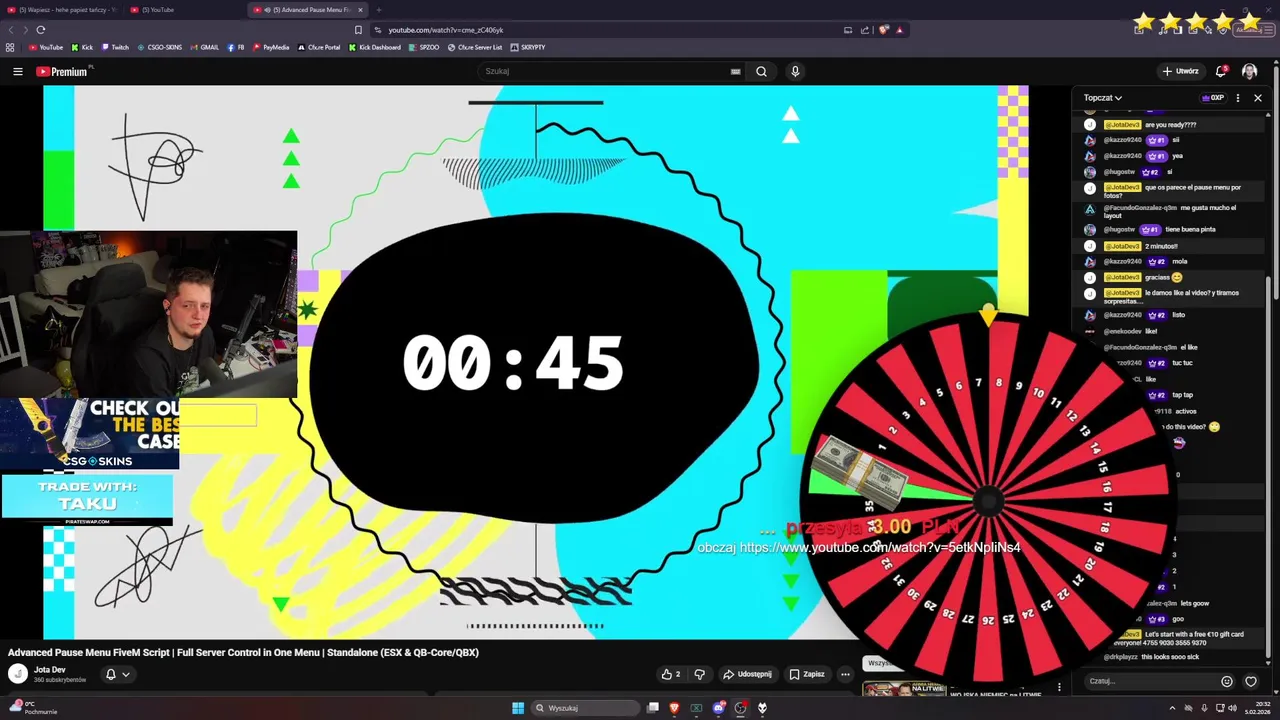Open the Jota Dev channel name link
Screen dimensions: 1280x720
[x=49, y=670]
